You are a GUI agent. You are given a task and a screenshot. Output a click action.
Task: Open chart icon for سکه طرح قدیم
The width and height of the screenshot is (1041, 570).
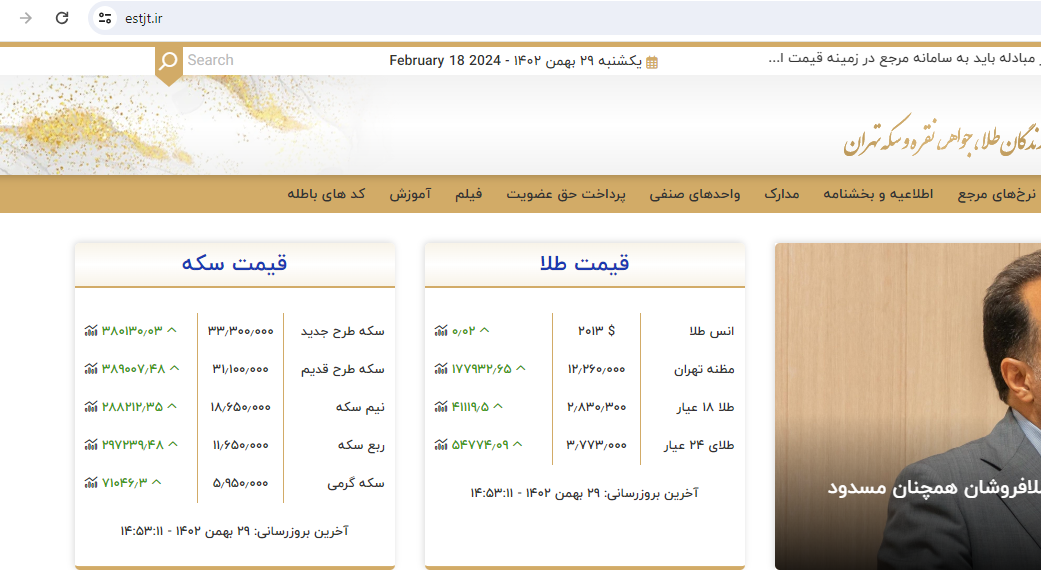point(91,369)
